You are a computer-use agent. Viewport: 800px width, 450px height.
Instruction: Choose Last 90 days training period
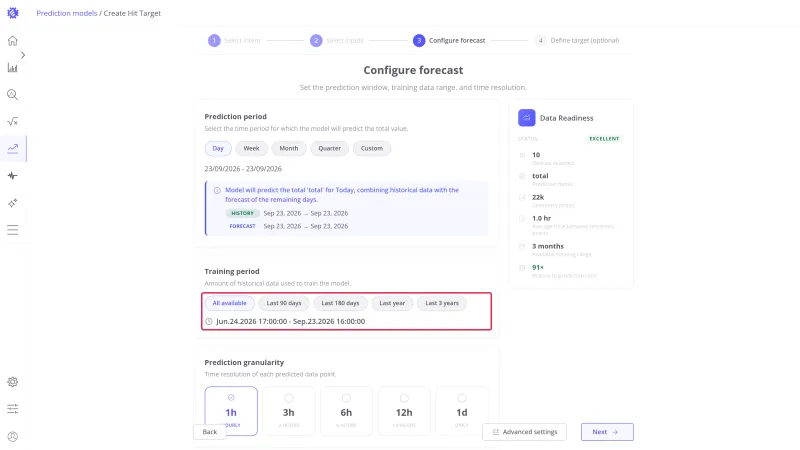pos(284,303)
